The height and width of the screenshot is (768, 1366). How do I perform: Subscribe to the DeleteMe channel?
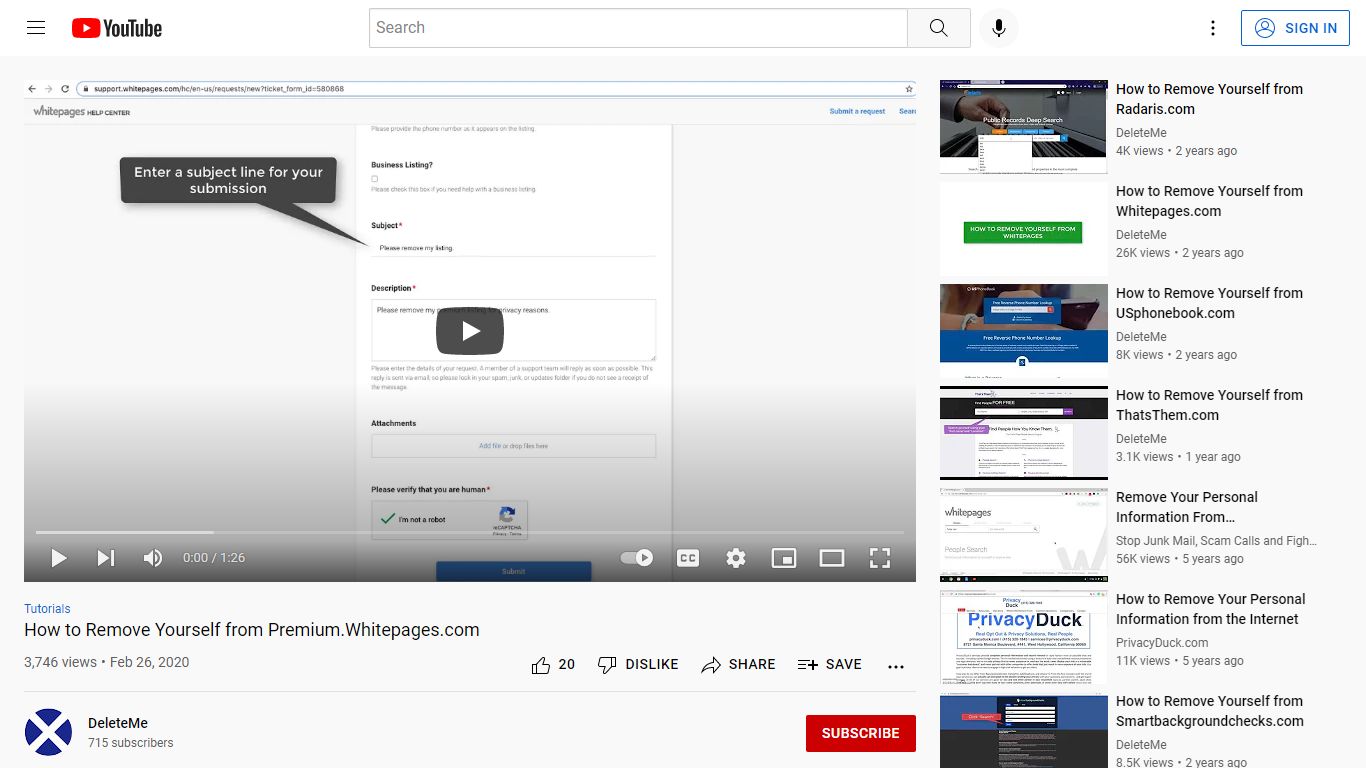coord(860,733)
